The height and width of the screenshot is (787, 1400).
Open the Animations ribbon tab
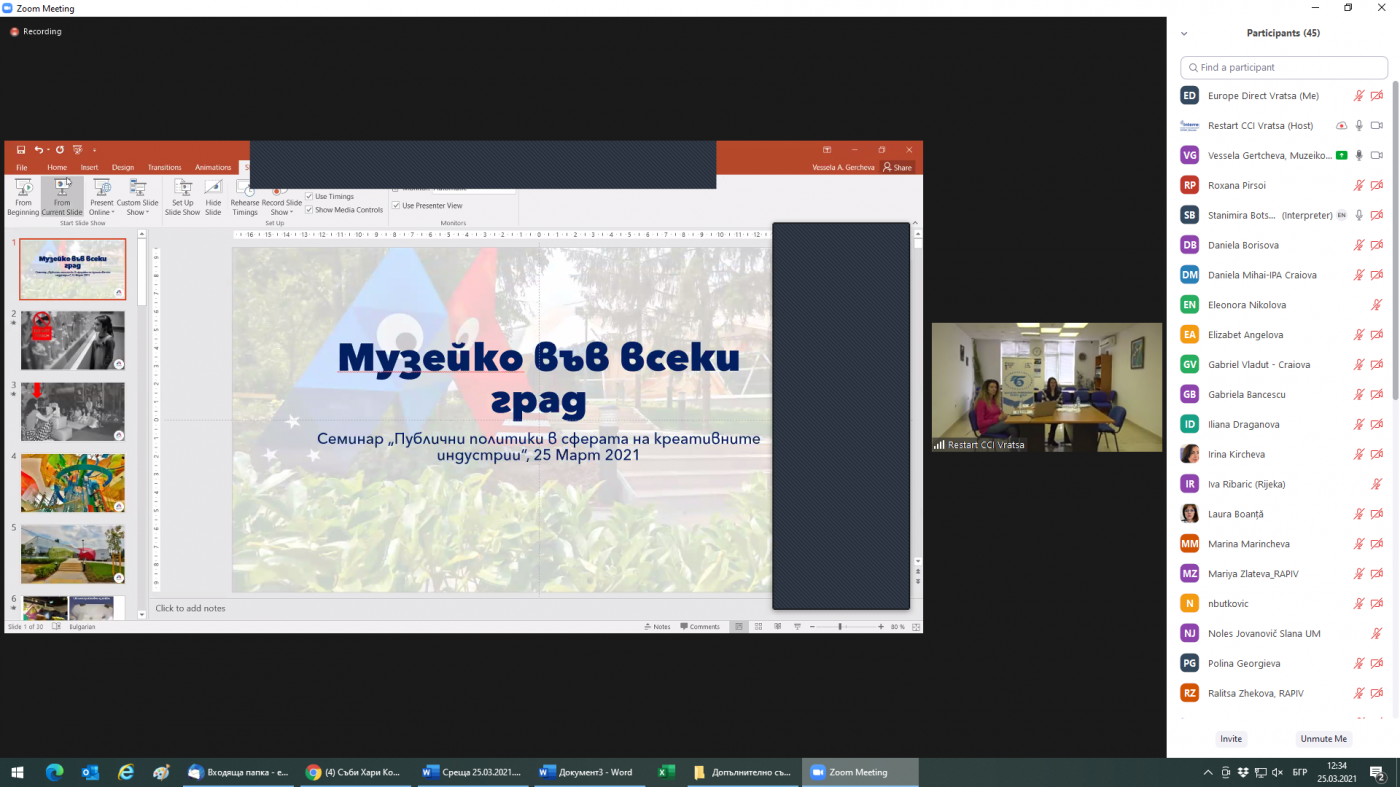213,167
